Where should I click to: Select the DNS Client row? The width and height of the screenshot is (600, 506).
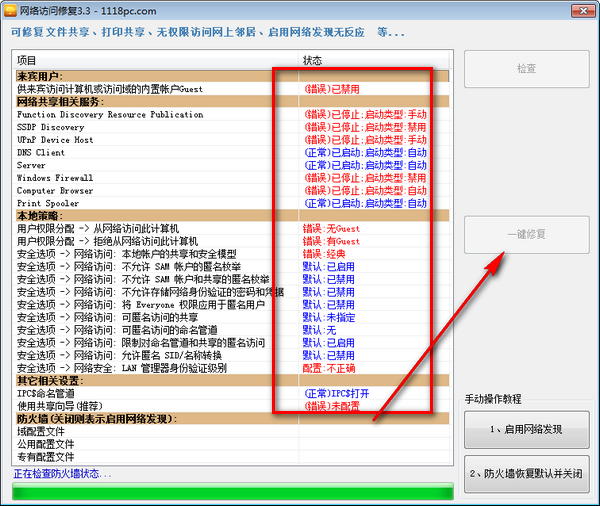232,152
